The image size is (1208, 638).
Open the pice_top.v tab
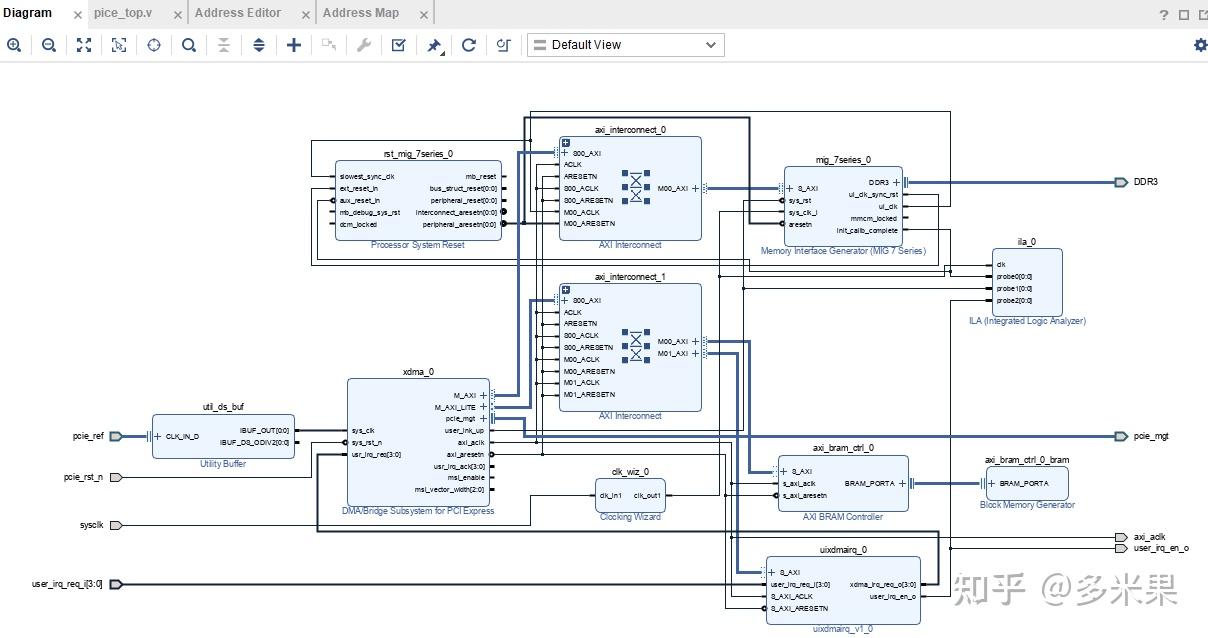124,13
